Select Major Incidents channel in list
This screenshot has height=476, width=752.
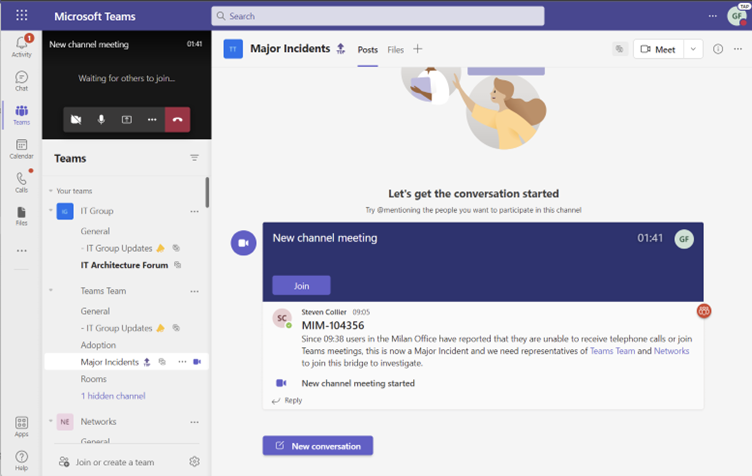pyautogui.click(x=127, y=362)
